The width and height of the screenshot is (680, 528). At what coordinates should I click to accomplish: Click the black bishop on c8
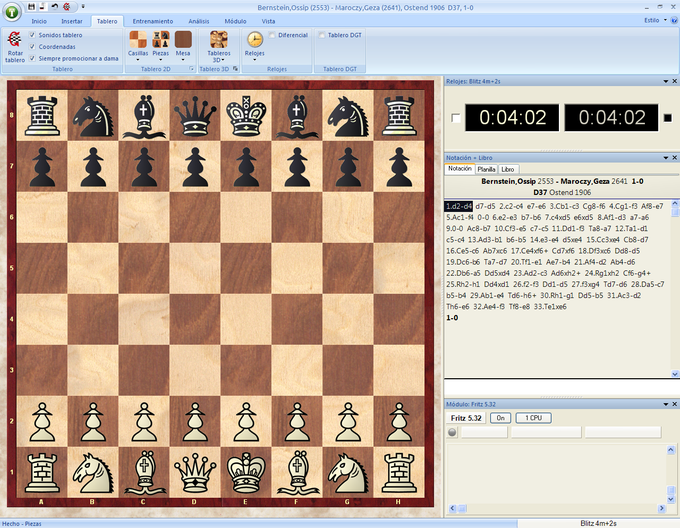144,116
